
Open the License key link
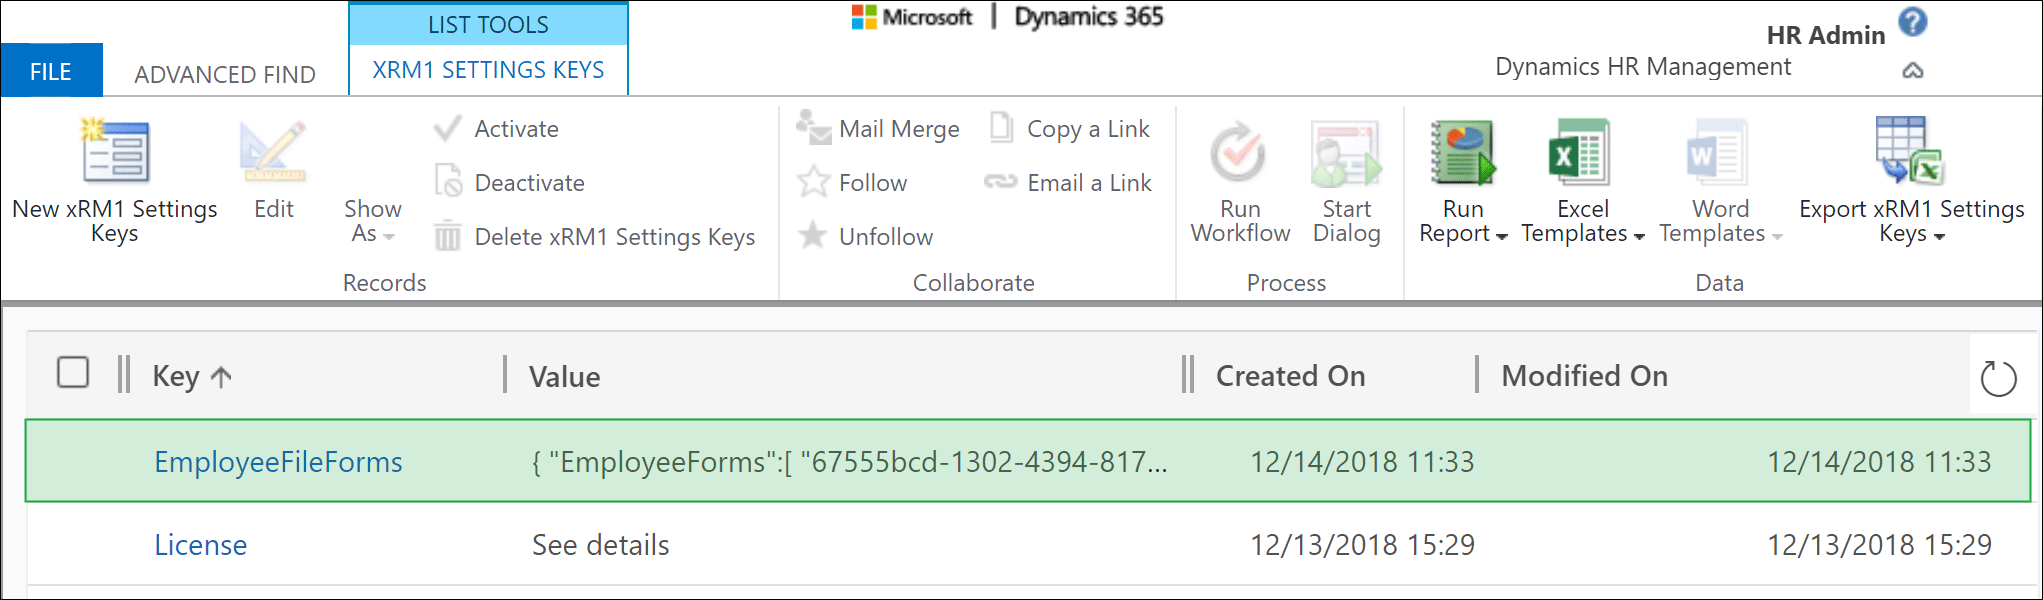click(200, 545)
